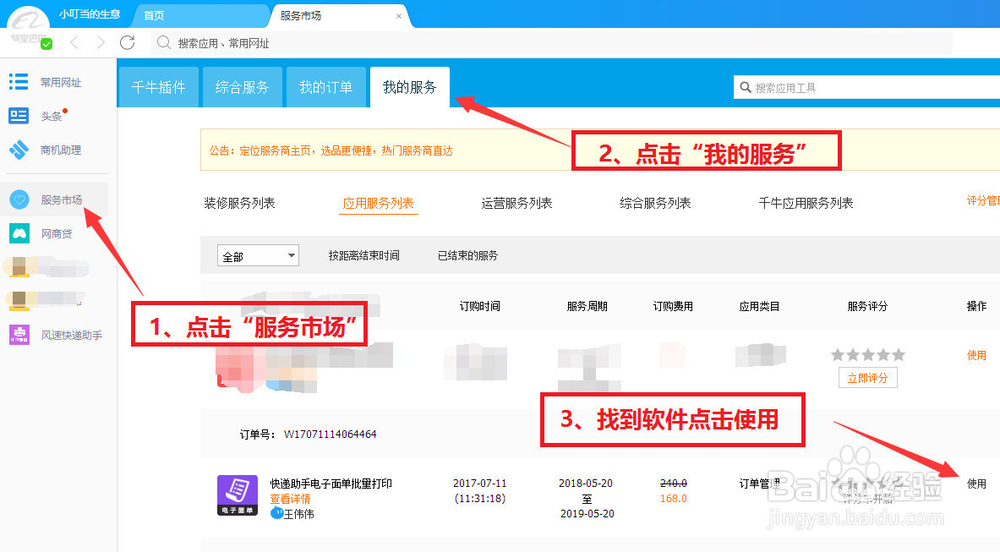Click 使用 for the first service row

click(x=976, y=355)
